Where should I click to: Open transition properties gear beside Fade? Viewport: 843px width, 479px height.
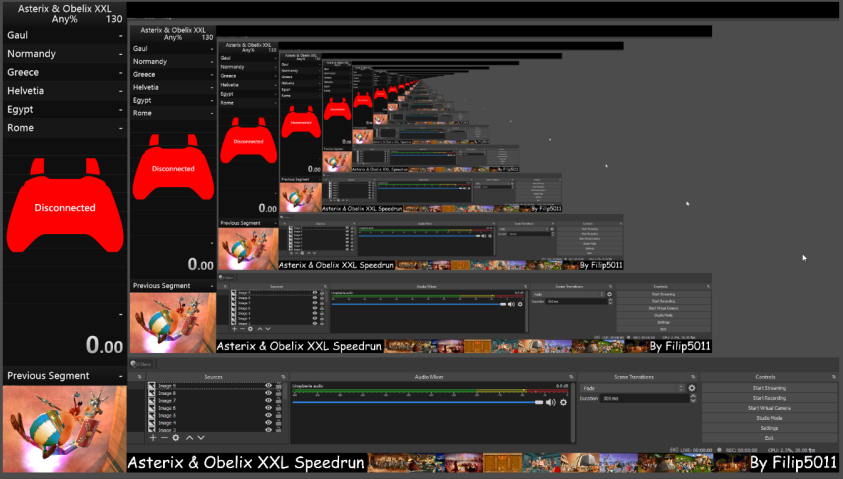pos(692,388)
